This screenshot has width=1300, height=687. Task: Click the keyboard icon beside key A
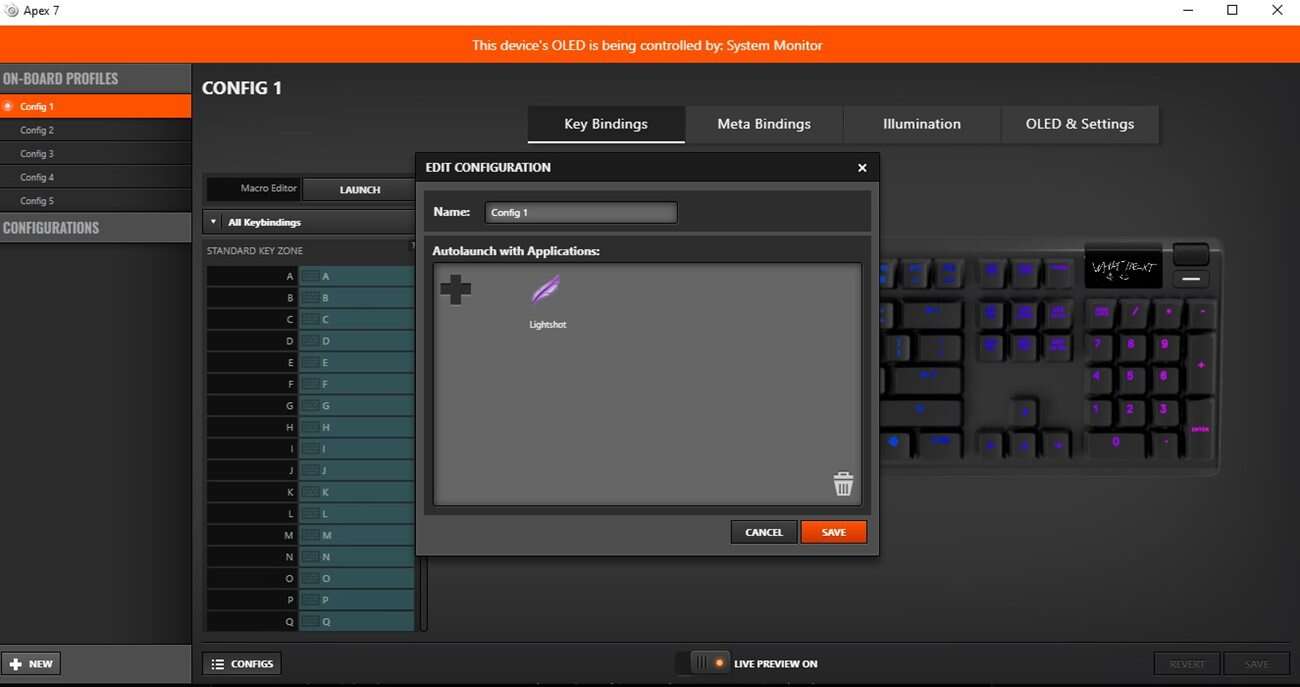point(311,276)
